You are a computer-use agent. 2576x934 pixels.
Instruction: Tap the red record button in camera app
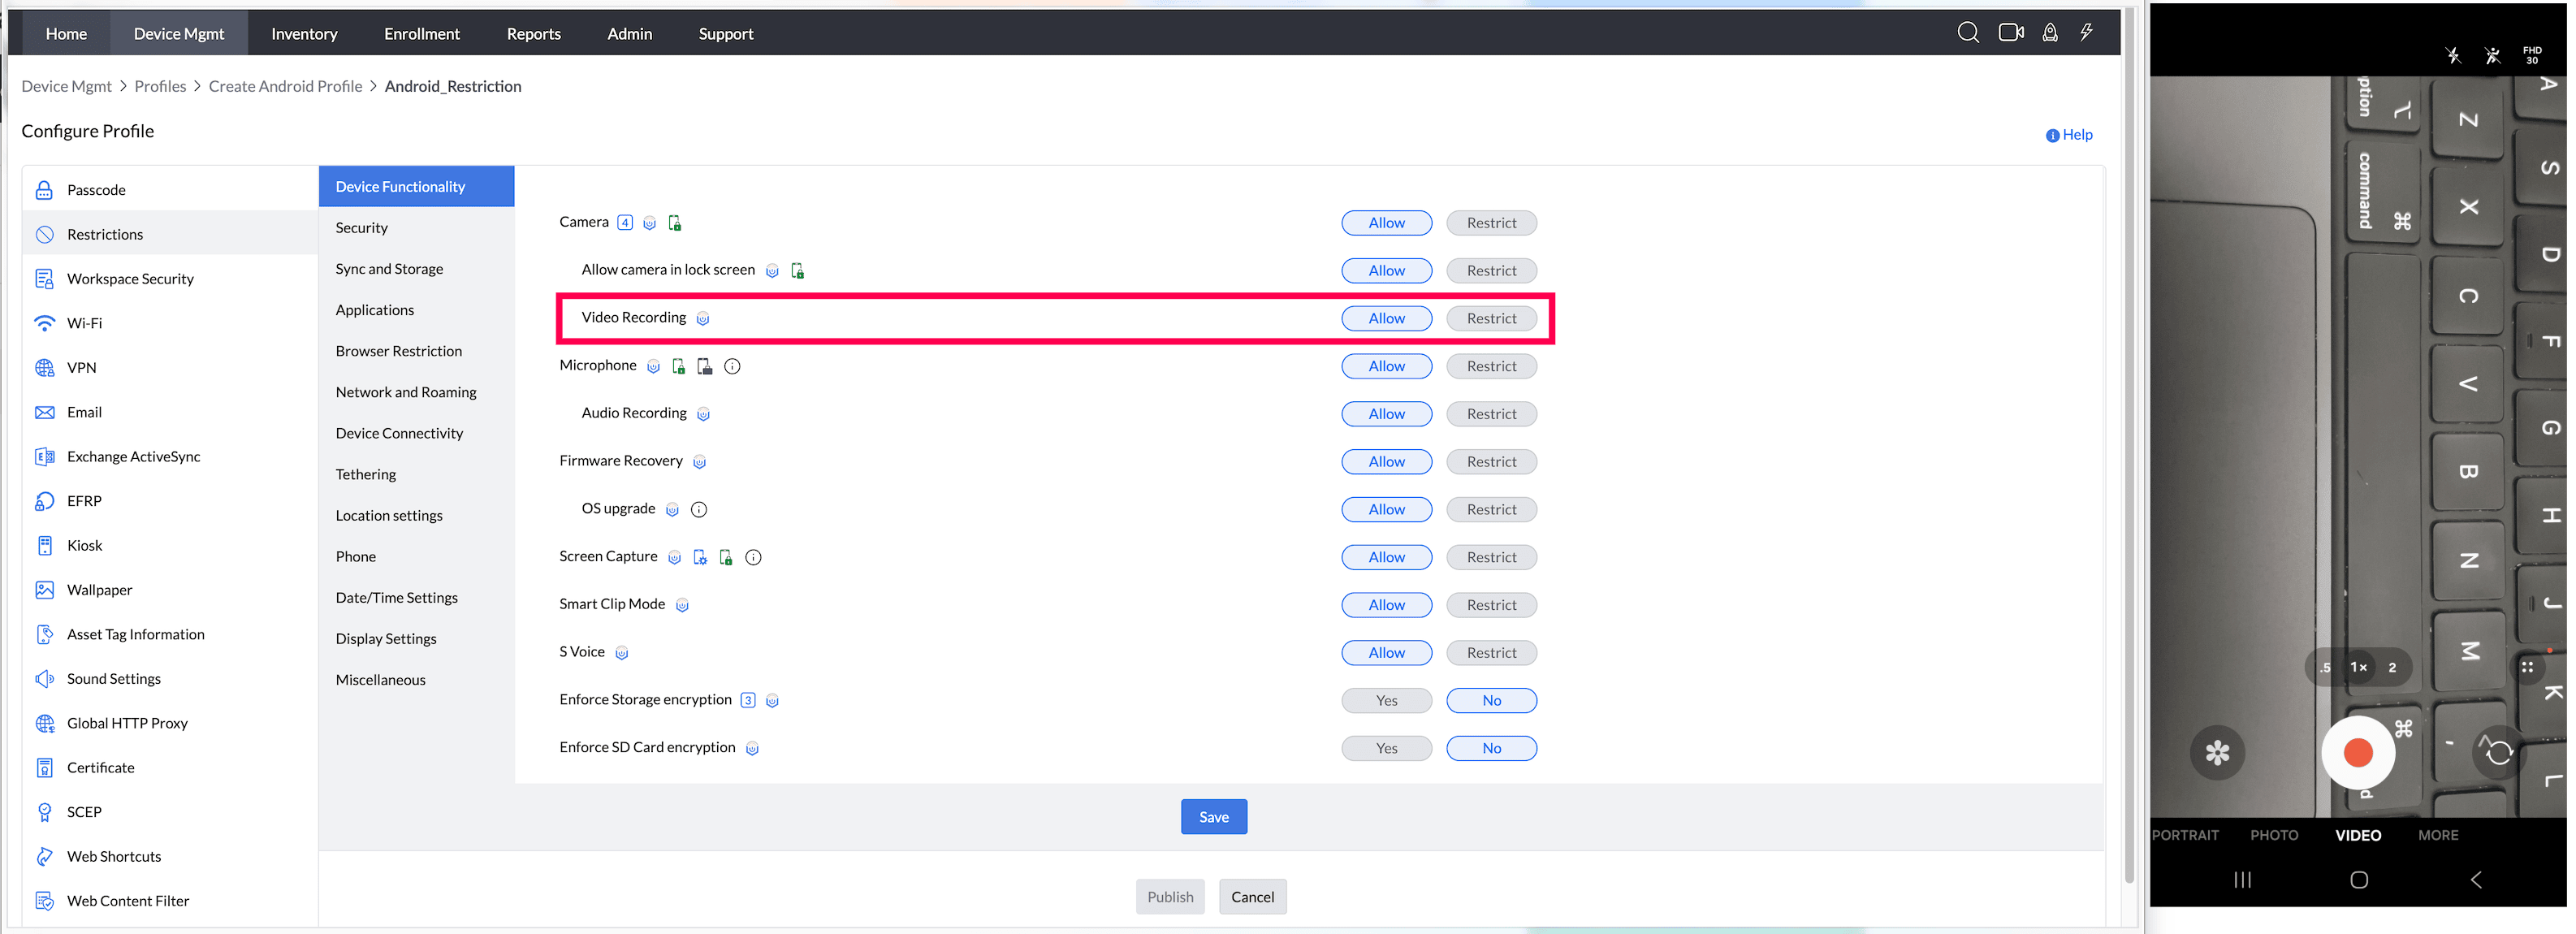tap(2357, 752)
